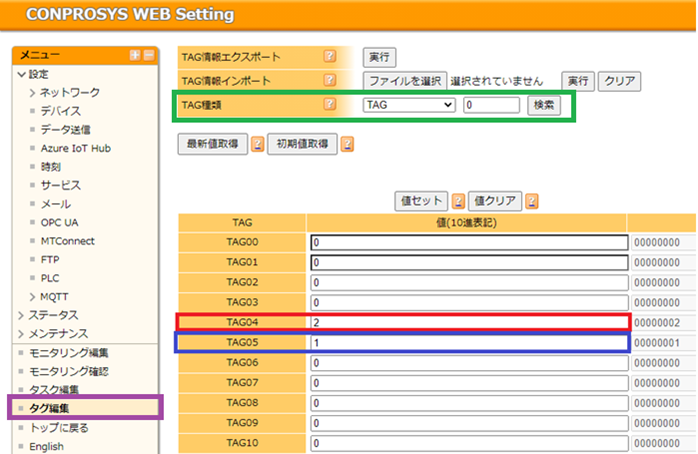Open メール settings
This screenshot has width=698, height=454.
pos(56,204)
